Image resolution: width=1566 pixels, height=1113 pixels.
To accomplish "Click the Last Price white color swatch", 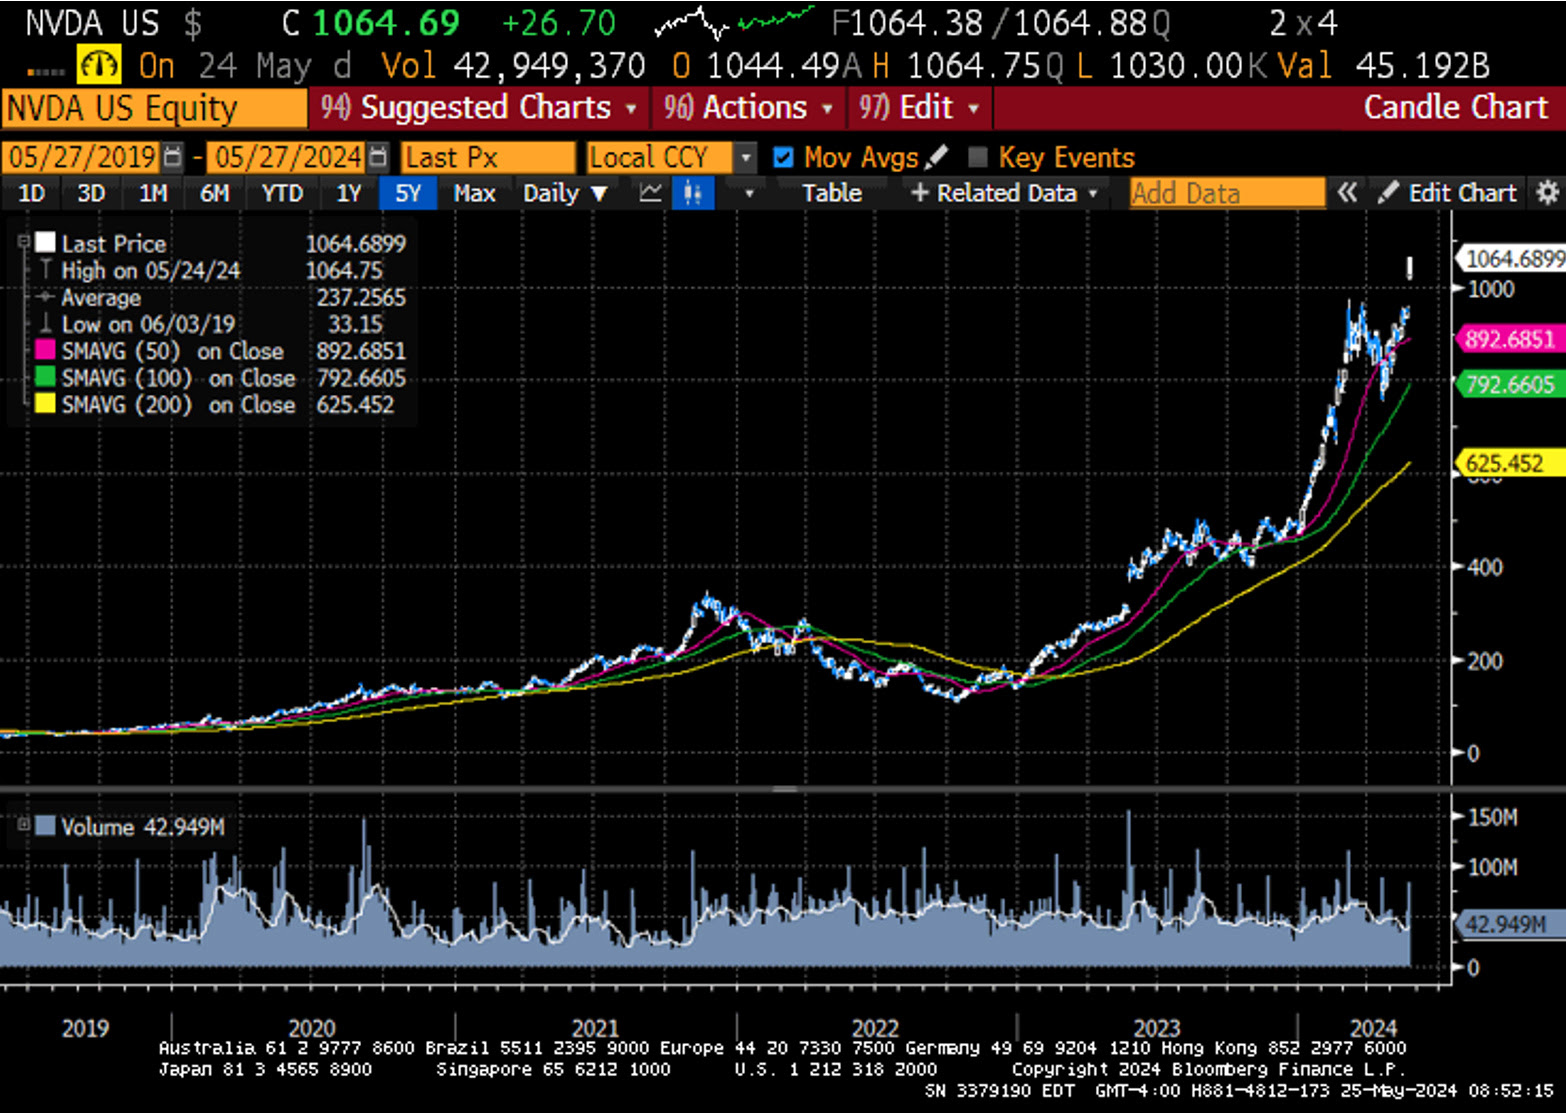I will 45,242.
